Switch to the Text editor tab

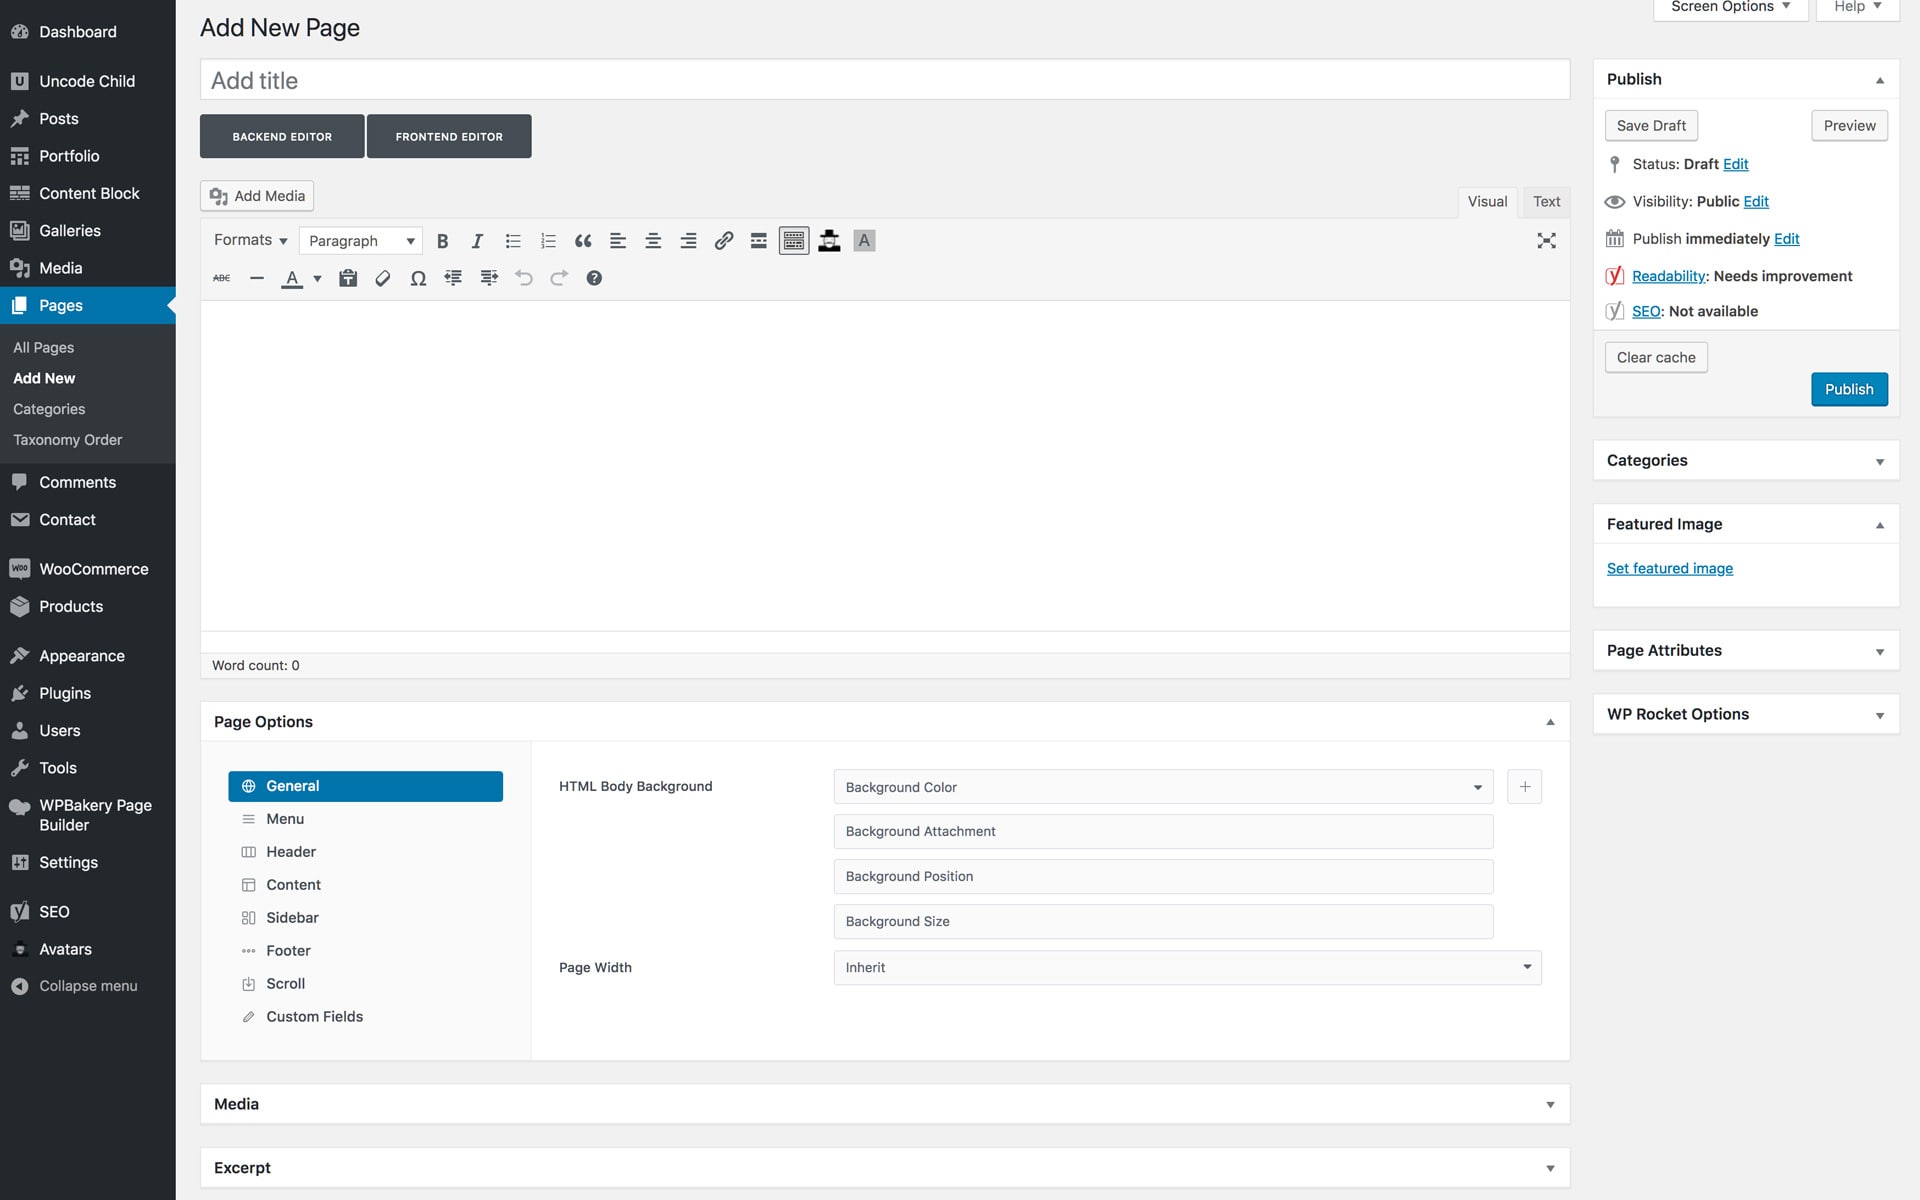[x=1546, y=201]
